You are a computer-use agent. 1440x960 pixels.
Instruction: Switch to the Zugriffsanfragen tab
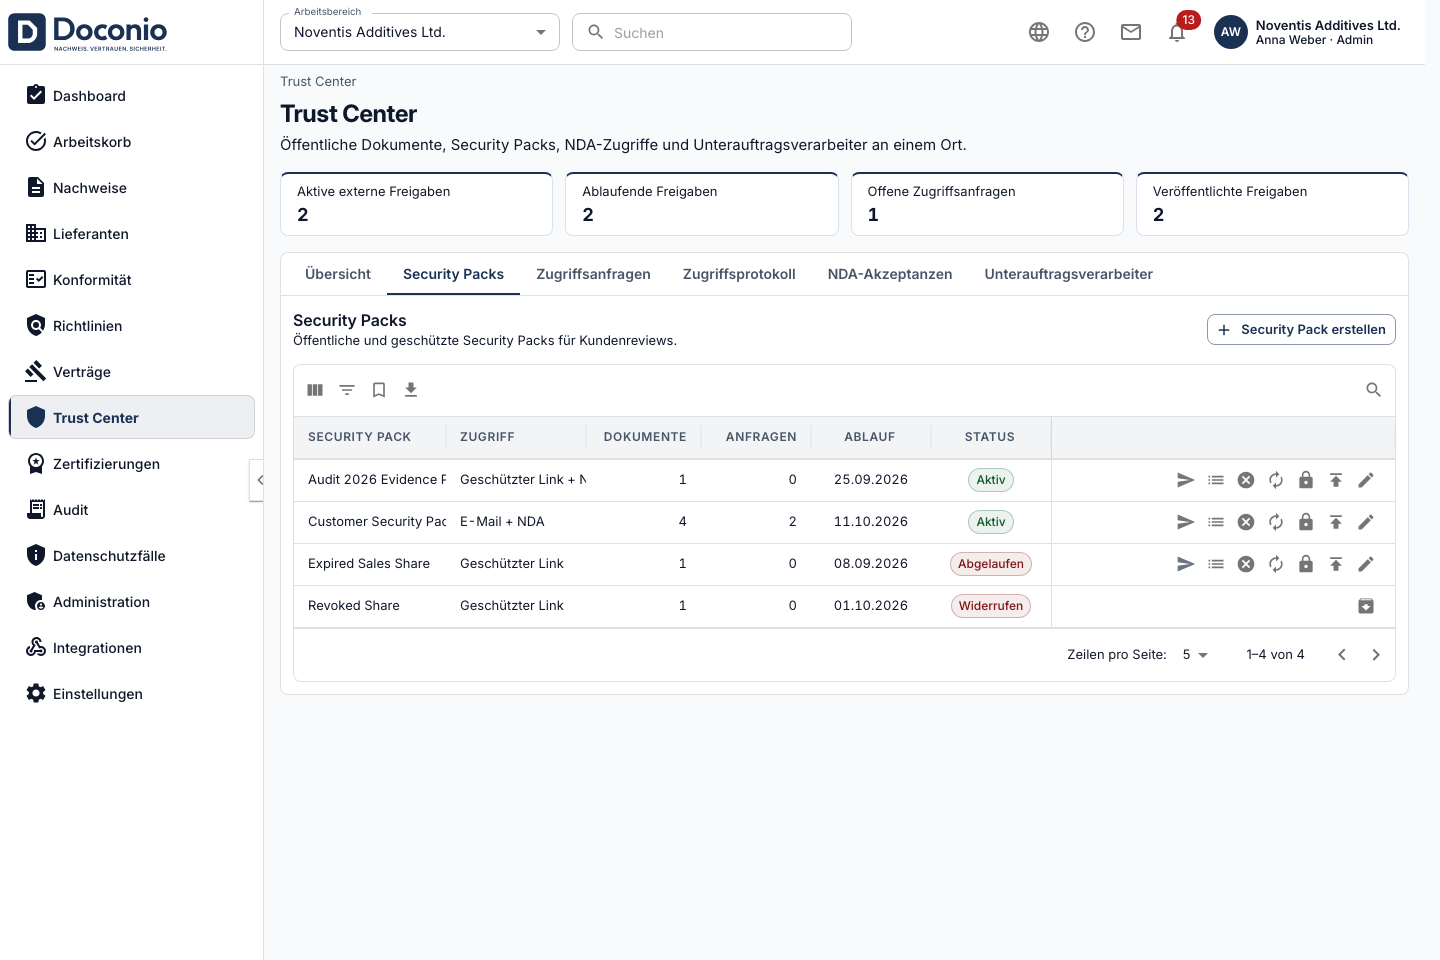(x=593, y=274)
